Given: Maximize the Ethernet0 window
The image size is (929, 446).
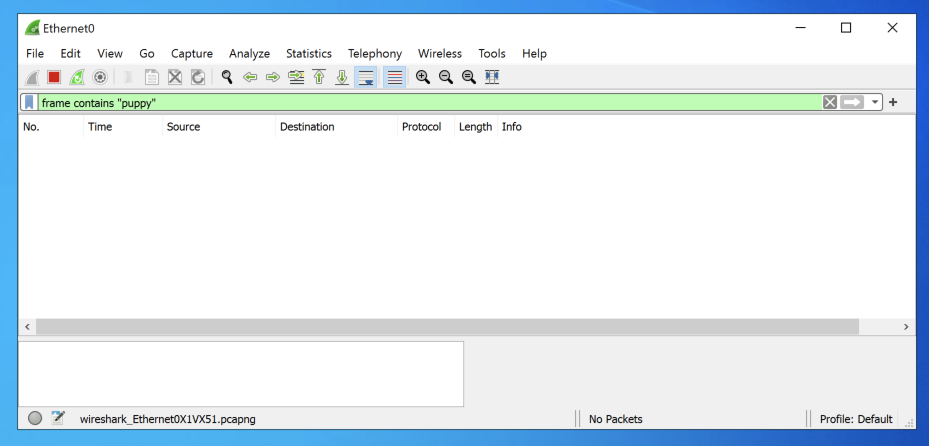Looking at the screenshot, I should point(846,28).
